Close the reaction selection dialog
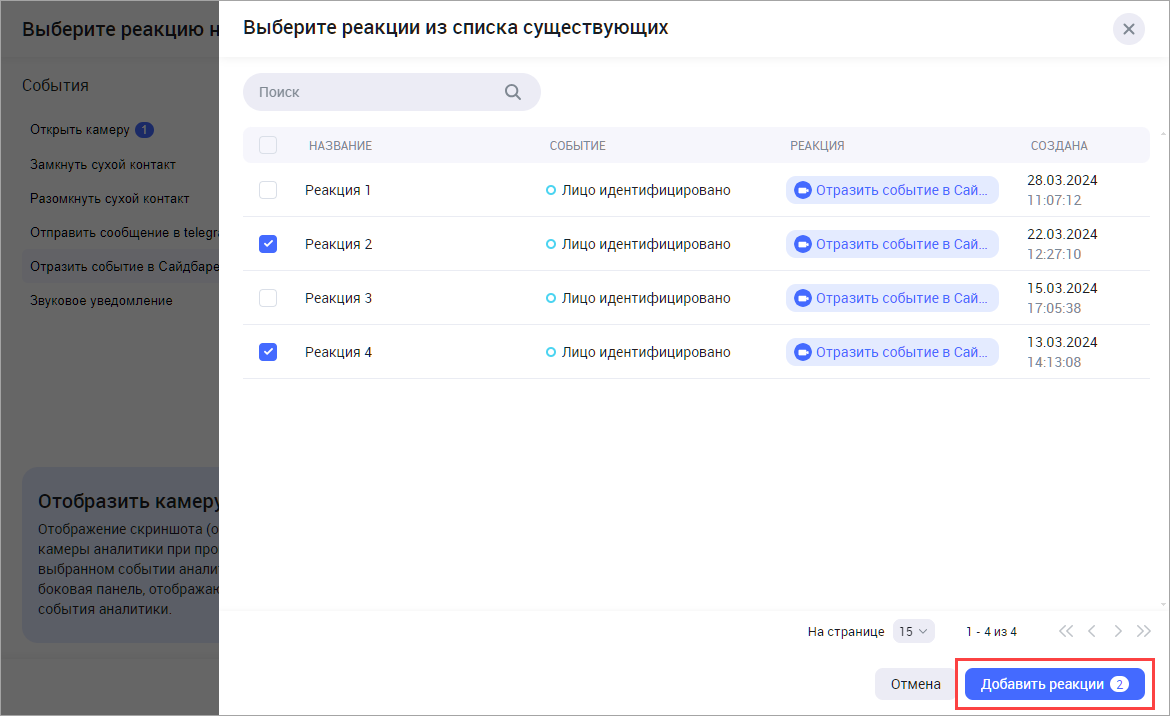Screen dimensions: 1170x716 [x=1128, y=29]
